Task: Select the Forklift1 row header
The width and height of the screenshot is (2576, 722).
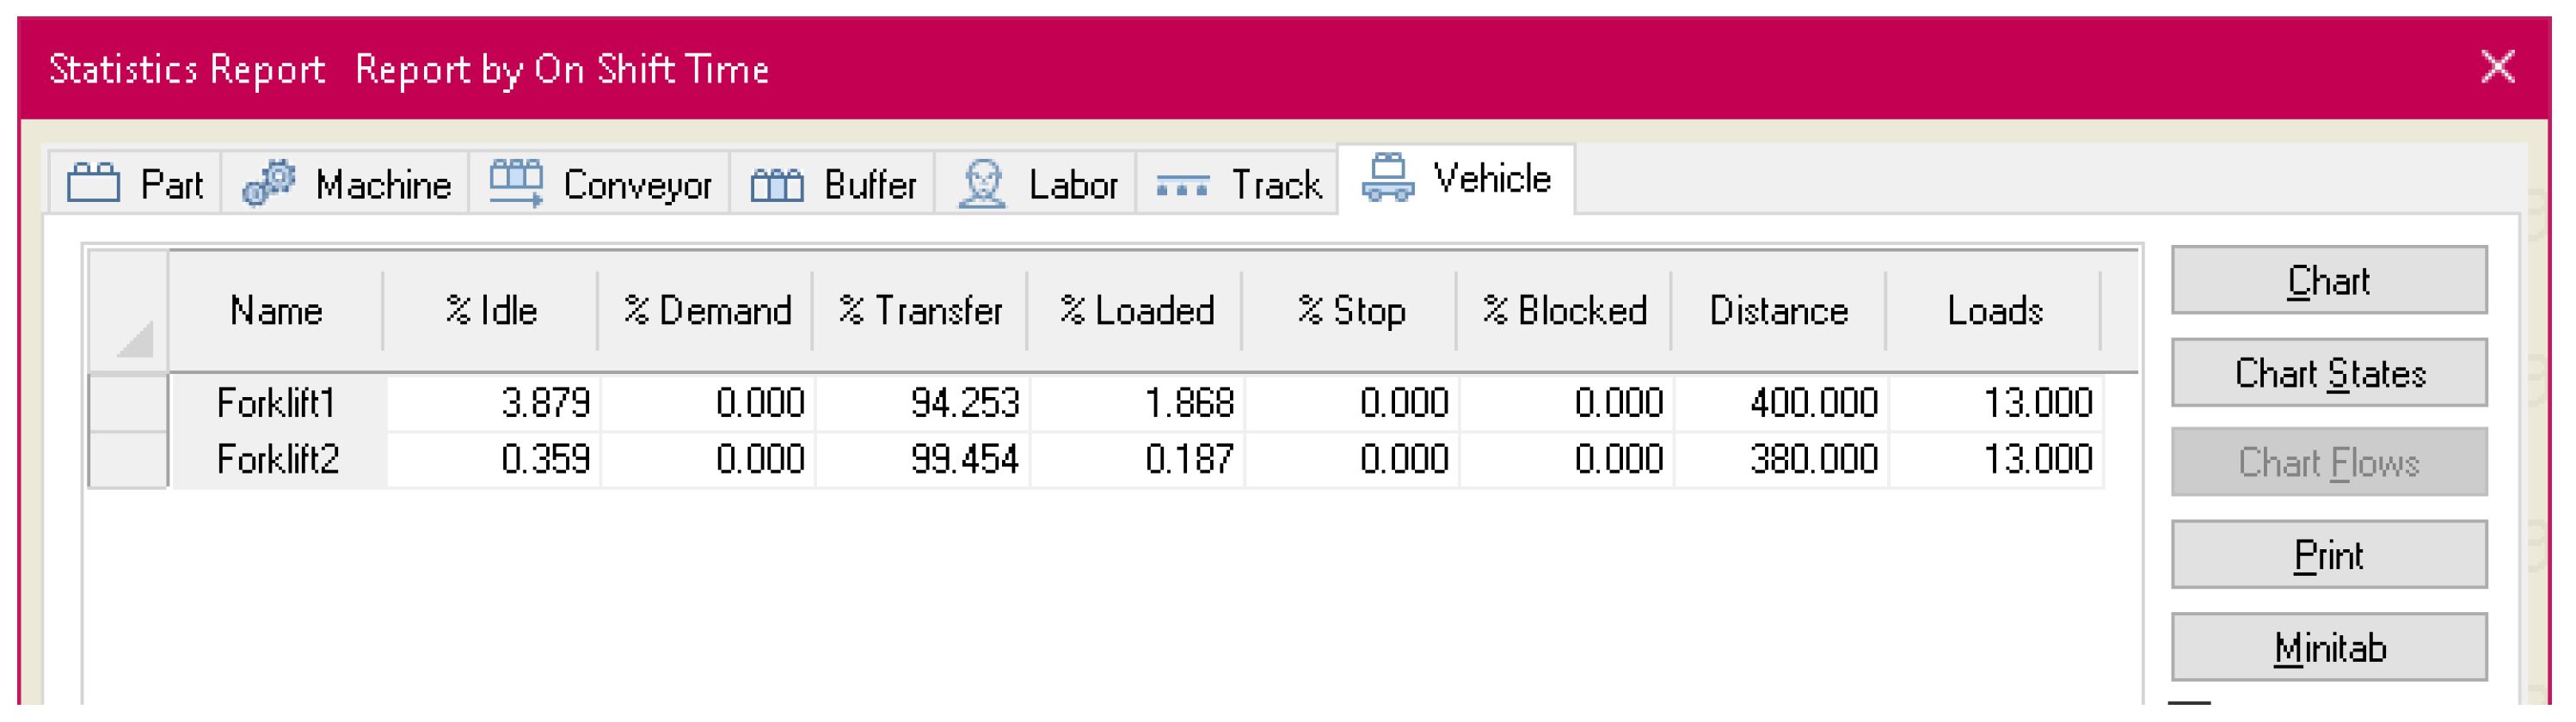Action: (128, 403)
